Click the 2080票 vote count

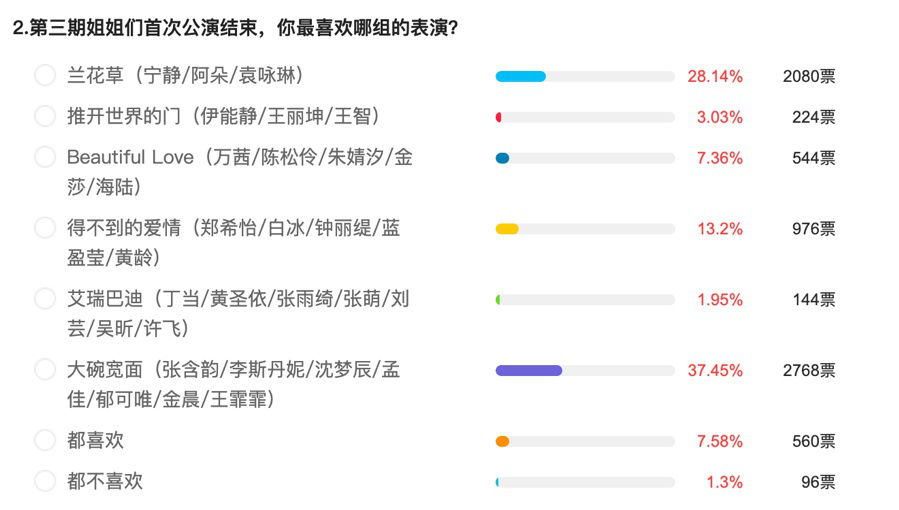[809, 76]
